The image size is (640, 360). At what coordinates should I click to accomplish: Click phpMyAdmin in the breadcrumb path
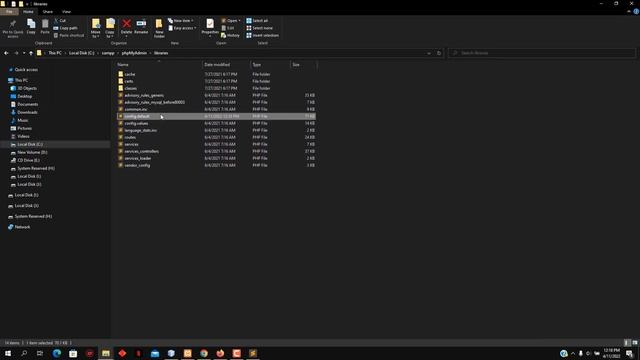[x=134, y=53]
